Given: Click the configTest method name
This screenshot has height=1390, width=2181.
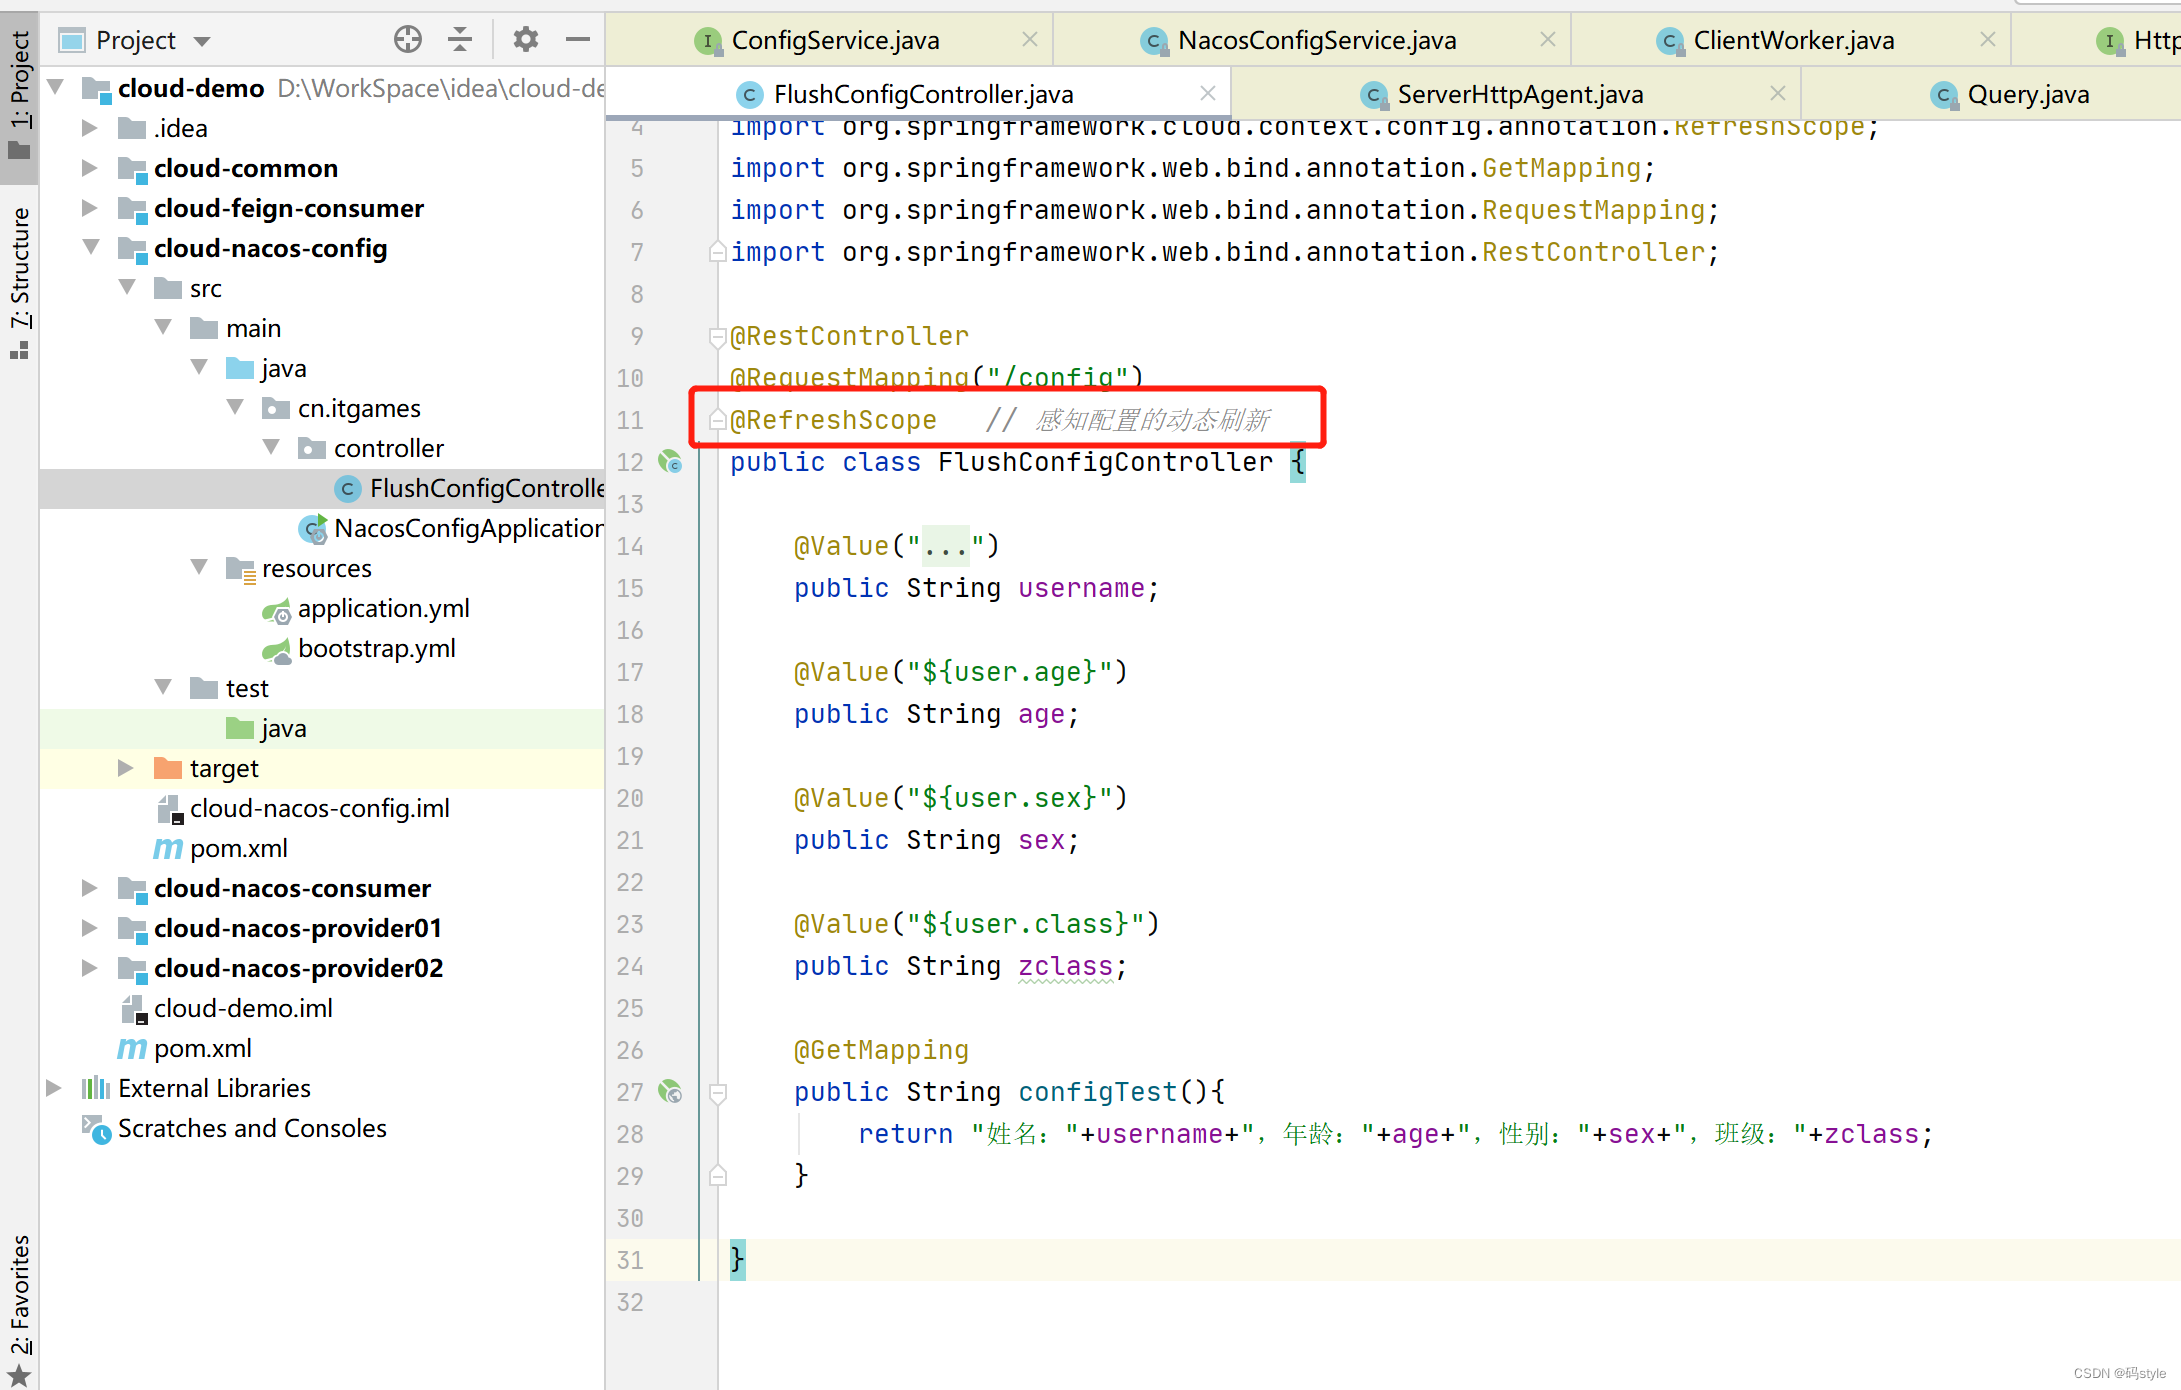Looking at the screenshot, I should (x=1097, y=1092).
